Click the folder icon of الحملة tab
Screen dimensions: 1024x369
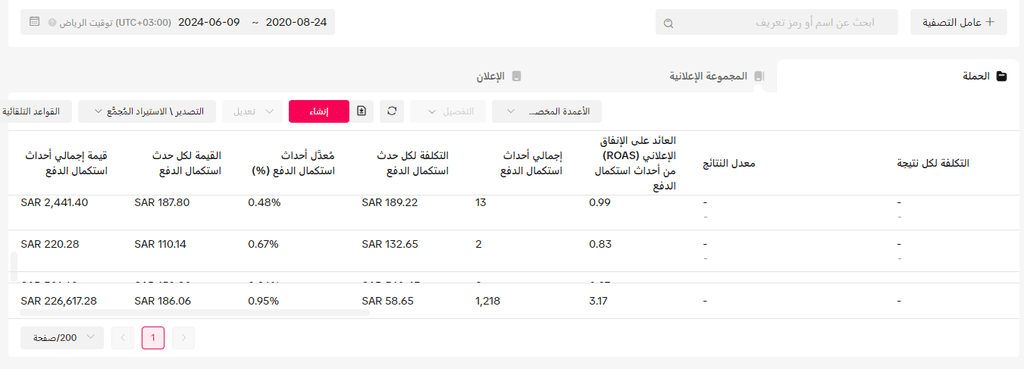(x=1002, y=76)
